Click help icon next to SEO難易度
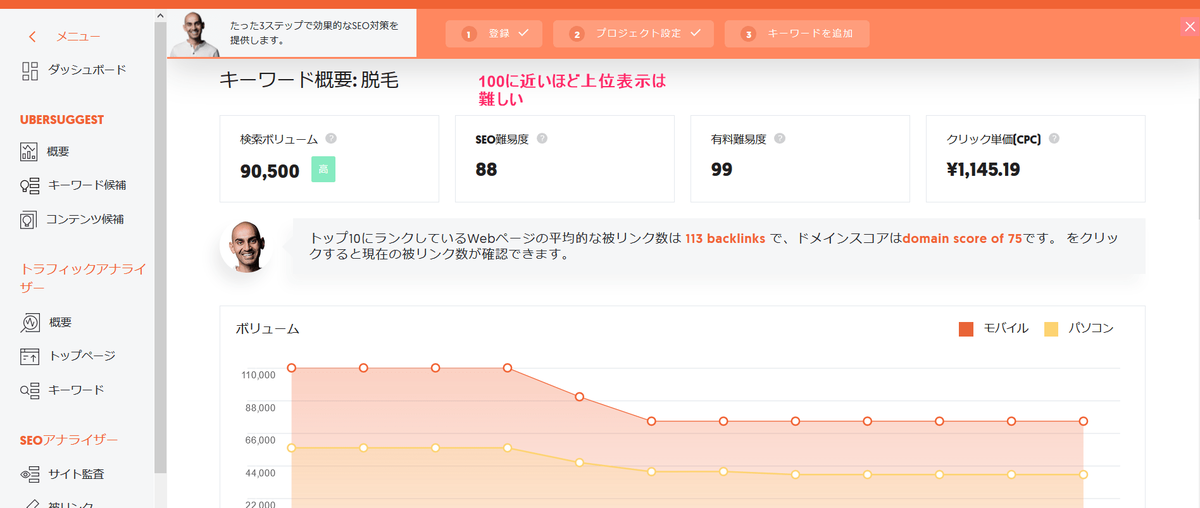 543,139
